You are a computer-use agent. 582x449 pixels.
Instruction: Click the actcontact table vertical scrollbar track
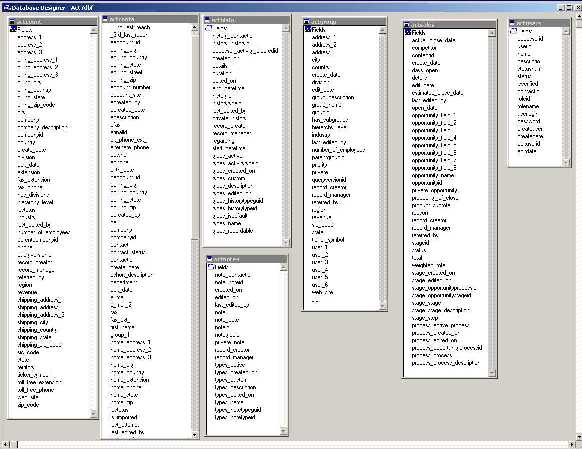(x=195, y=334)
